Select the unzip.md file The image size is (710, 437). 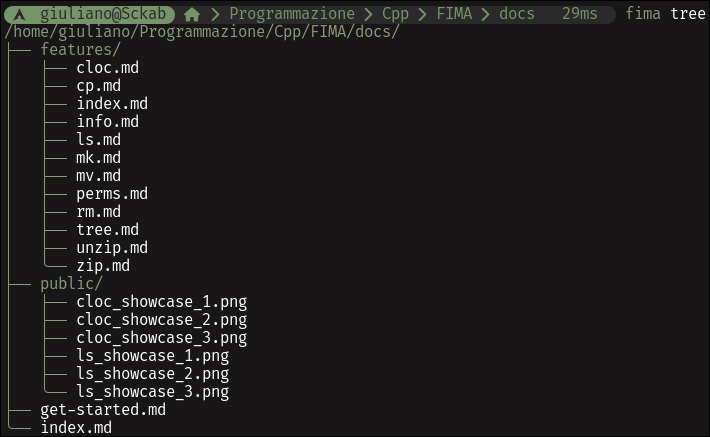112,248
